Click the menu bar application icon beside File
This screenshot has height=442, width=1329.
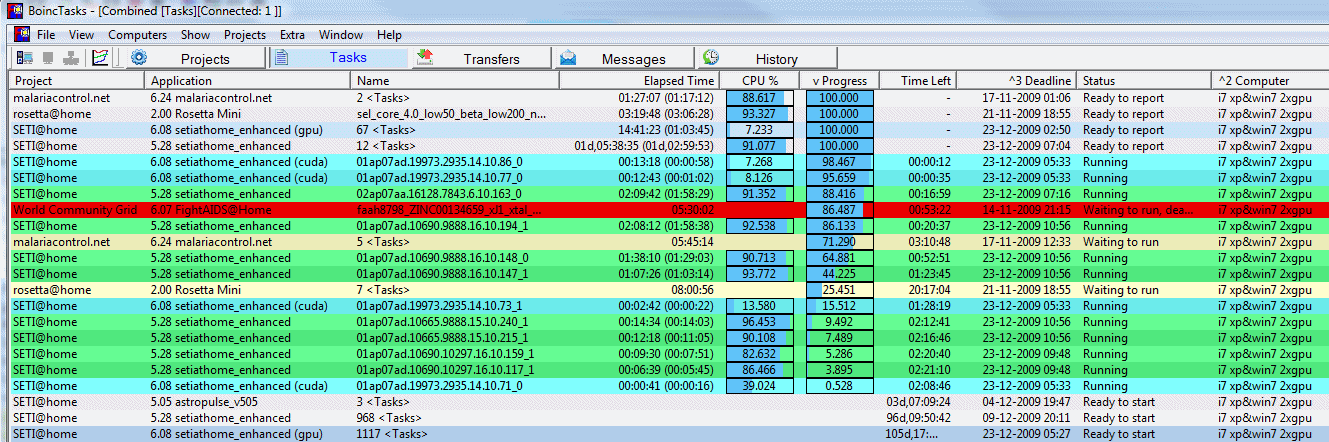[x=21, y=35]
